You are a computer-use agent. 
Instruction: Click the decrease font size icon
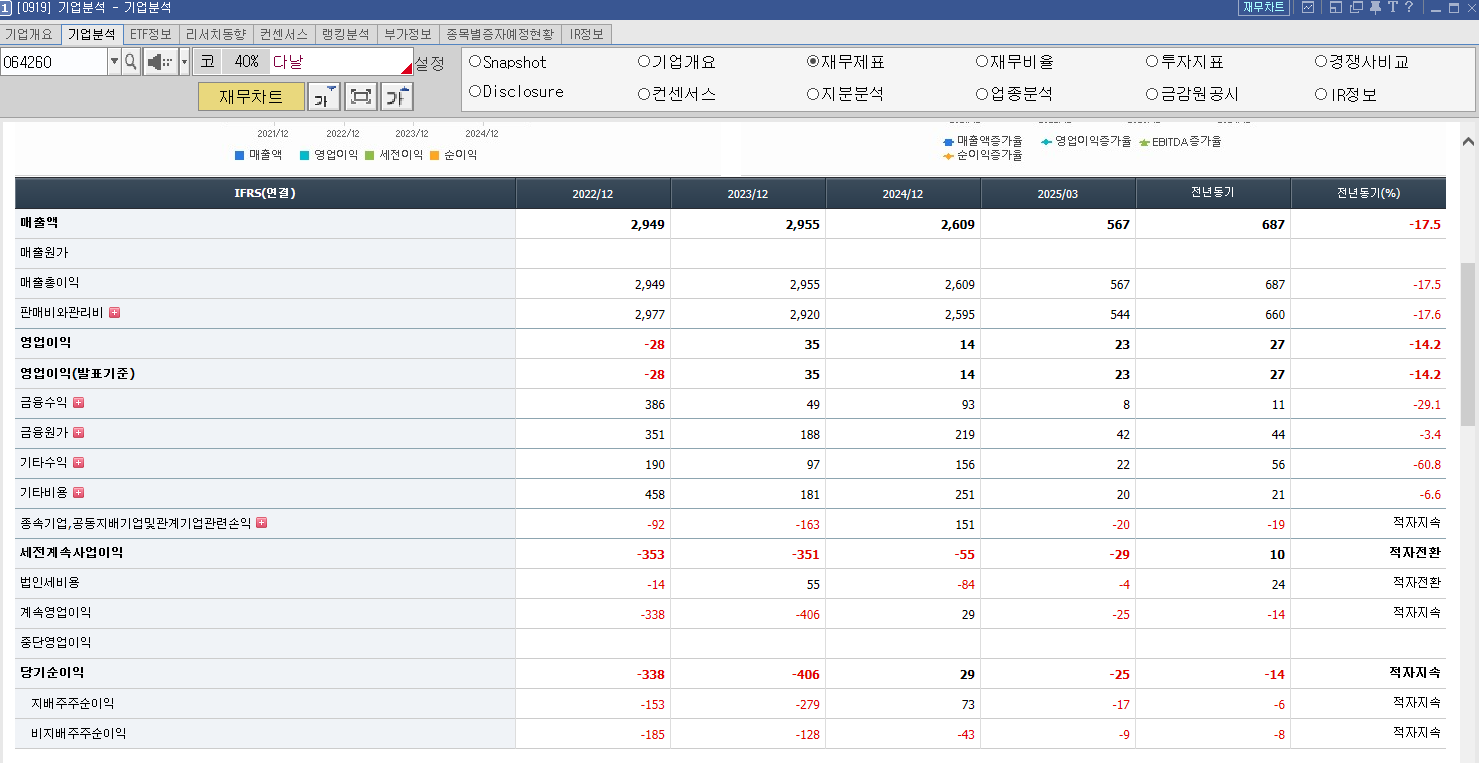[324, 97]
